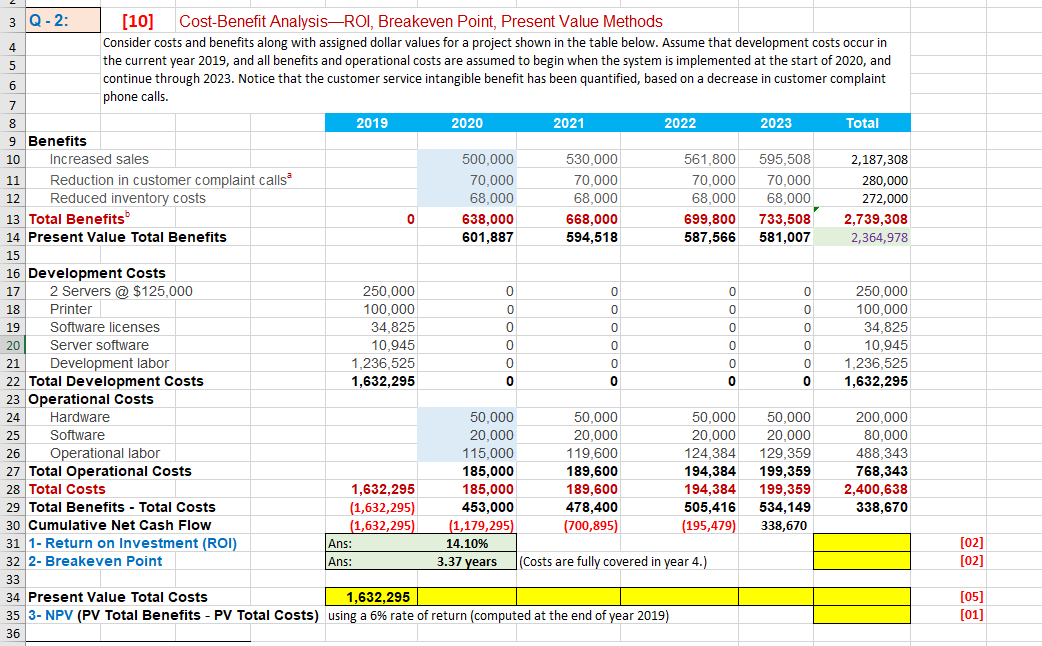Image resolution: width=1042 pixels, height=646 pixels.
Task: Click the [05] marks label
Action: coord(971,597)
